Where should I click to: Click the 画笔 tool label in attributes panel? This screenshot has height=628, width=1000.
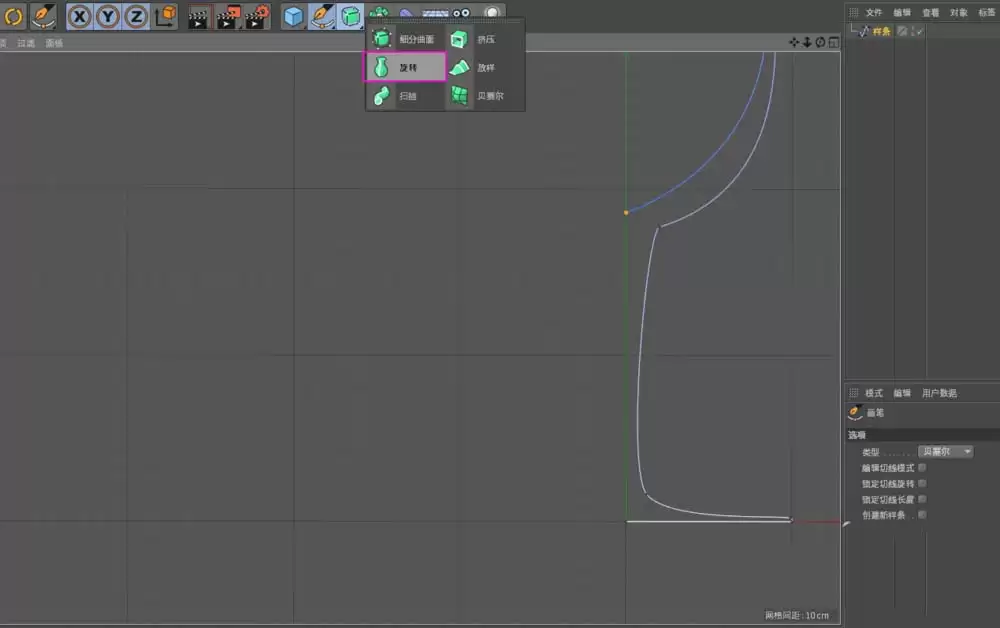[x=874, y=412]
